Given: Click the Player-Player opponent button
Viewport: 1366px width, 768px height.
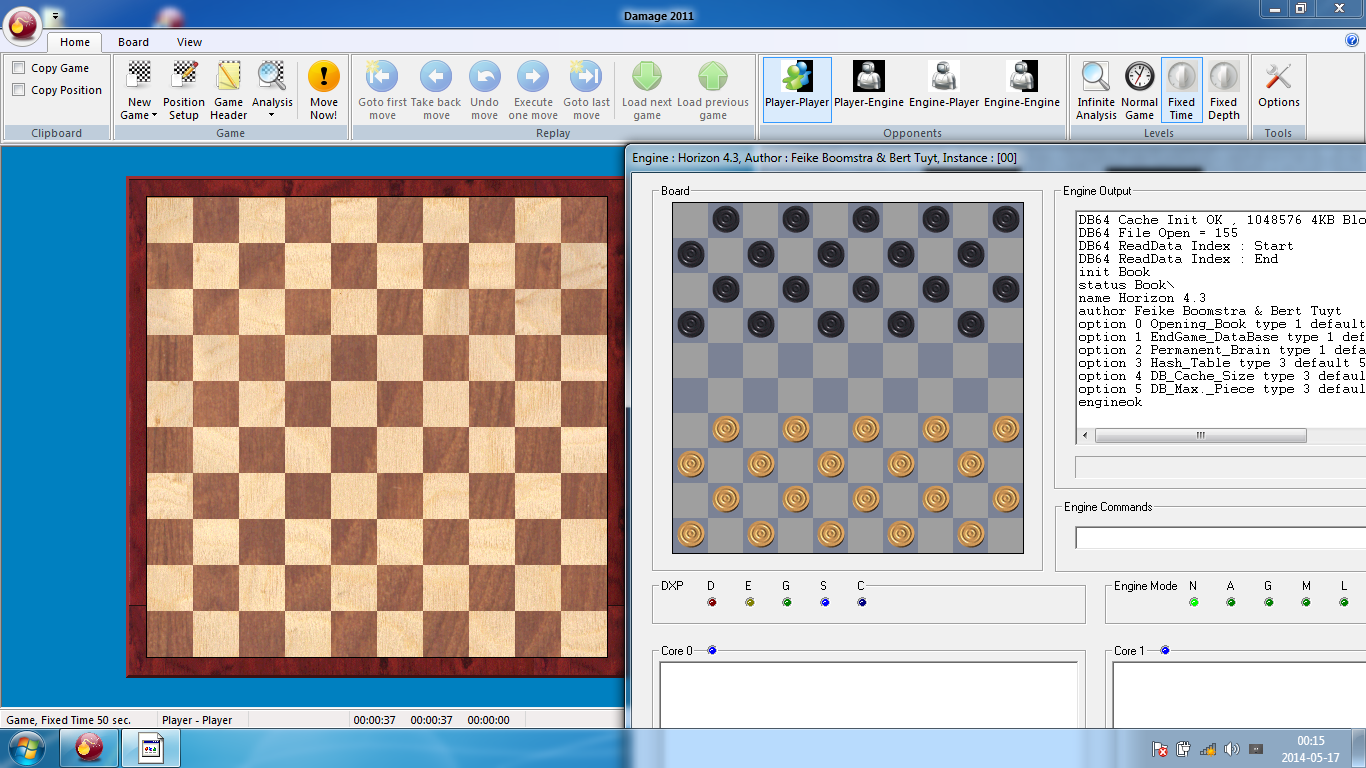Looking at the screenshot, I should point(797,88).
